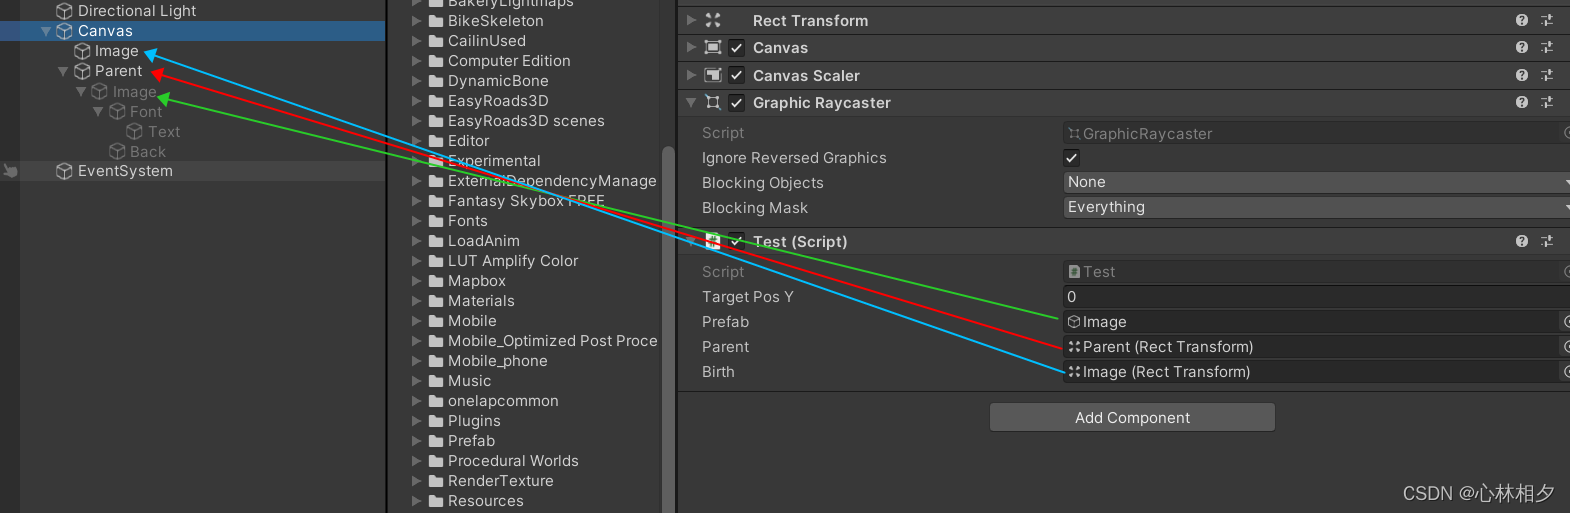Open the Resources folder
The height and width of the screenshot is (513, 1570).
point(486,501)
